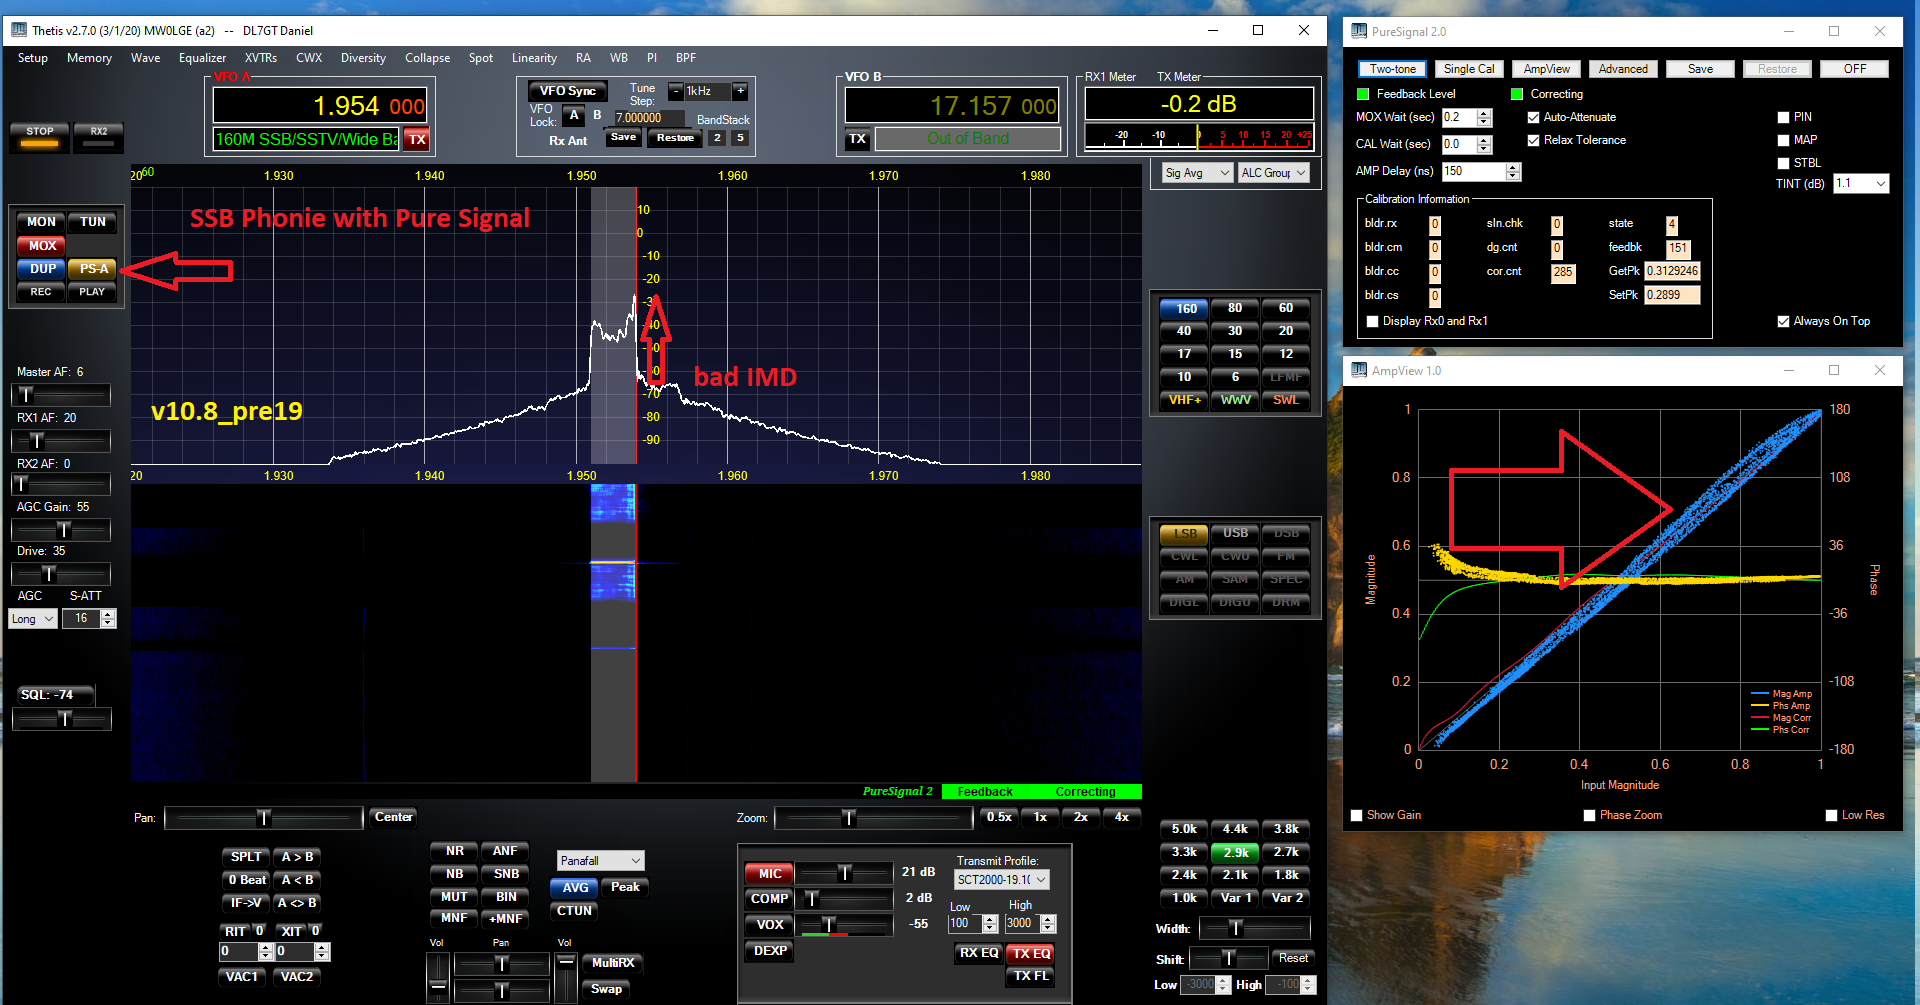Viewport: 1920px width, 1005px height.
Task: Toggle the COMP compressor button
Action: (x=770, y=899)
